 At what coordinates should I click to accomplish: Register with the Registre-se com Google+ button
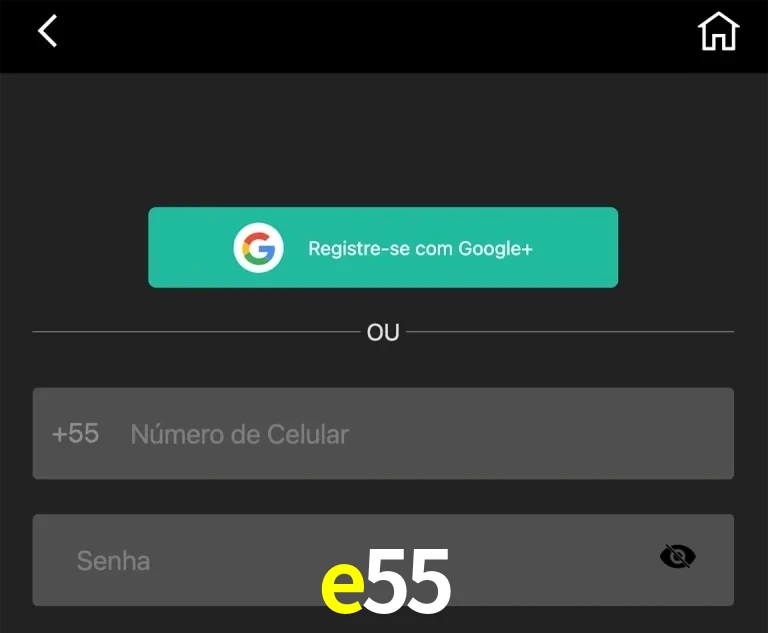[x=383, y=247]
